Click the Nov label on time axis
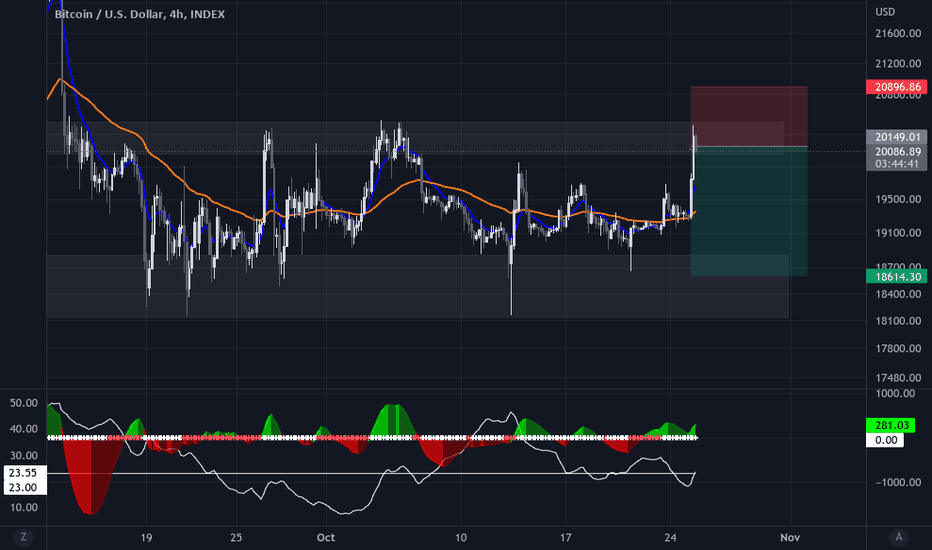 [790, 538]
